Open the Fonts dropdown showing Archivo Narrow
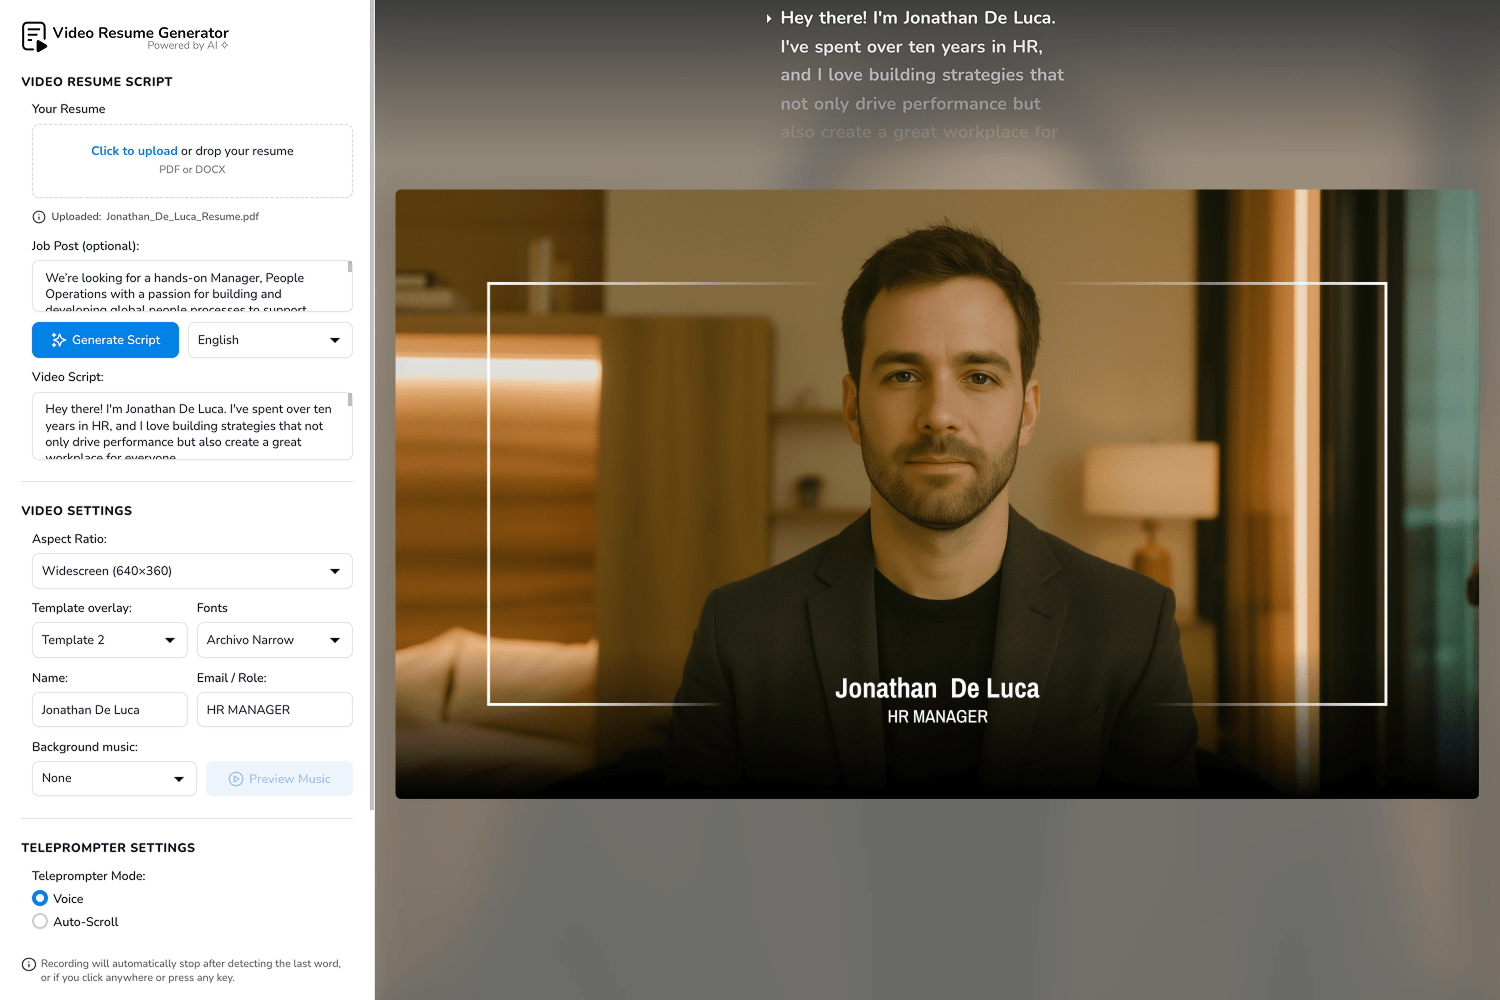The width and height of the screenshot is (1500, 1000). (274, 640)
